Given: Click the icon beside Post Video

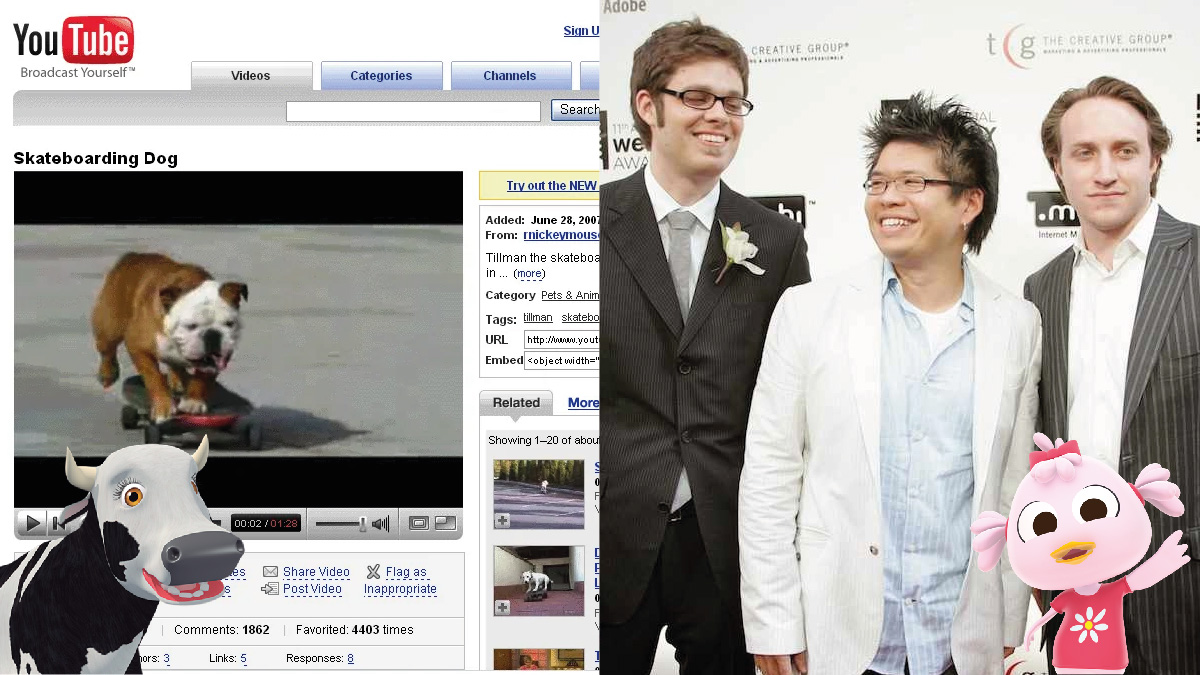Looking at the screenshot, I should point(270,589).
